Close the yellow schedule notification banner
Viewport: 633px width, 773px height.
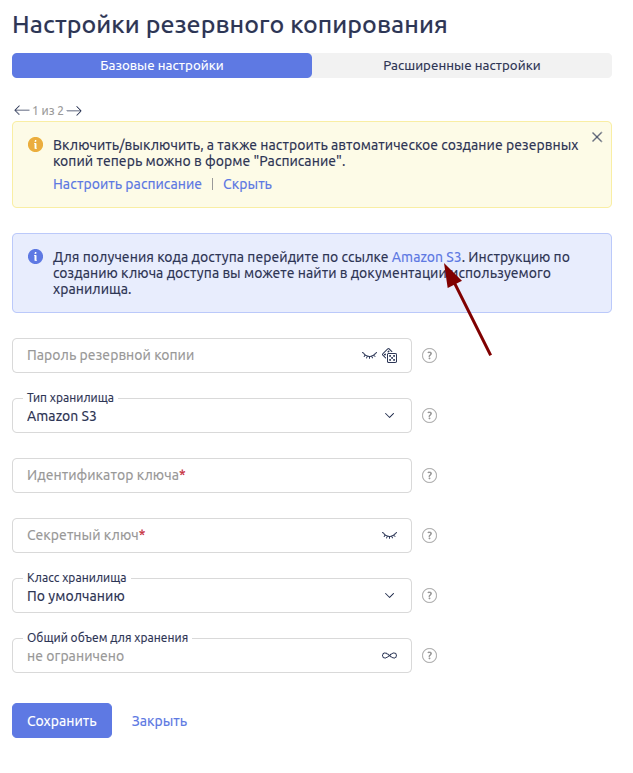click(x=597, y=137)
